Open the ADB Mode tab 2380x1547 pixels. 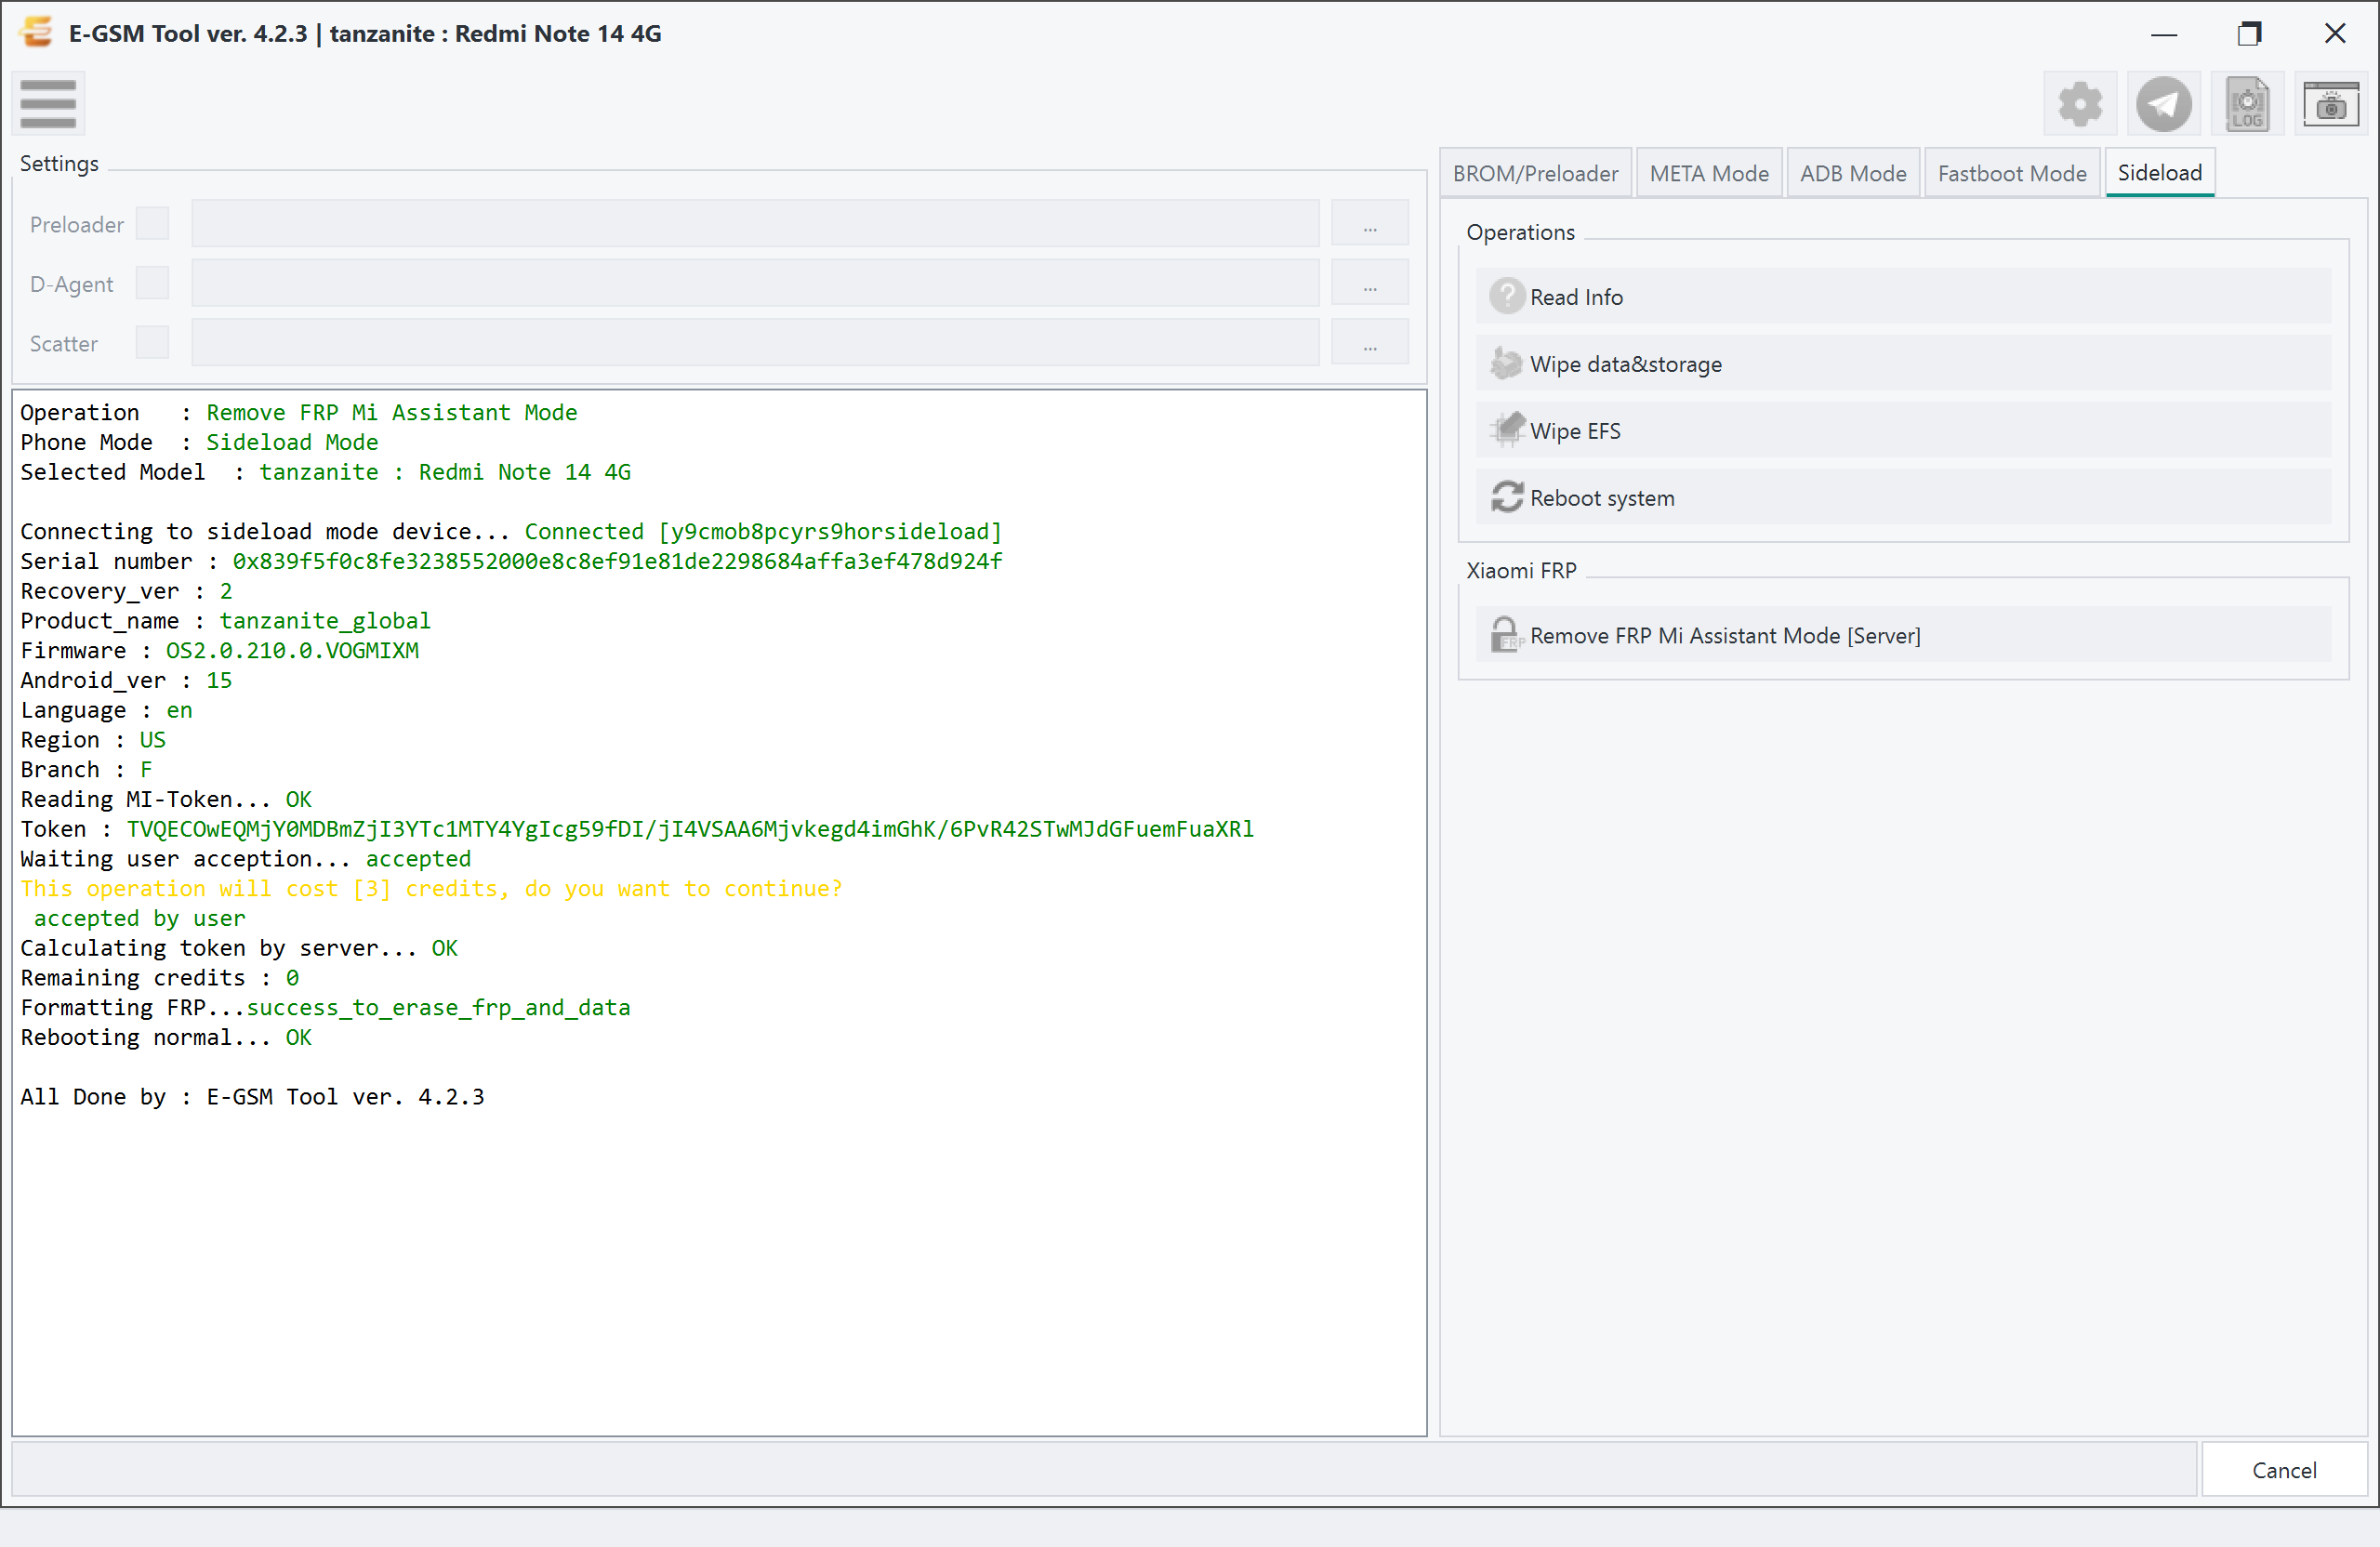coord(1853,173)
